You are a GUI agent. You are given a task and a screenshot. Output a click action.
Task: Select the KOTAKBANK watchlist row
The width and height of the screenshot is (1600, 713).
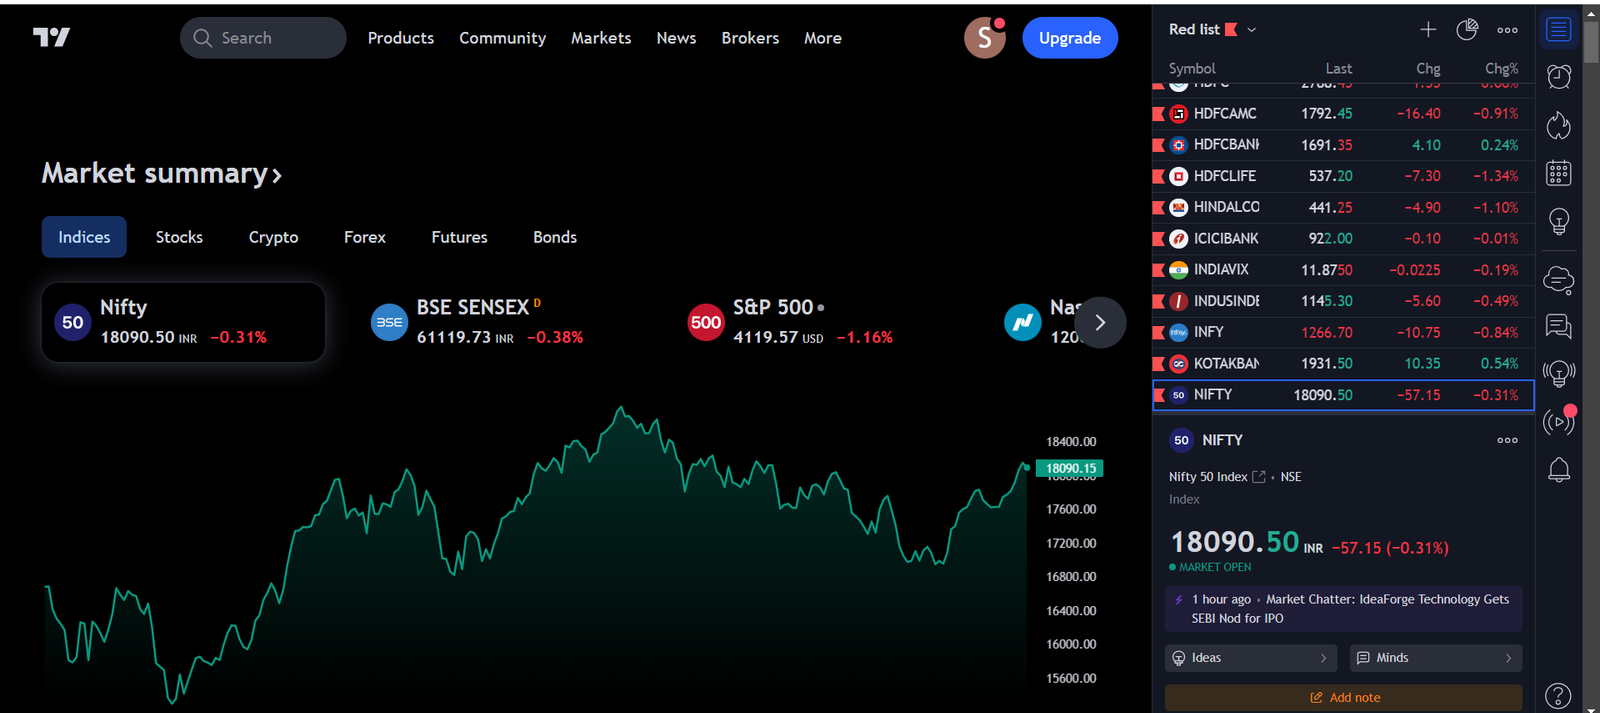(1343, 363)
